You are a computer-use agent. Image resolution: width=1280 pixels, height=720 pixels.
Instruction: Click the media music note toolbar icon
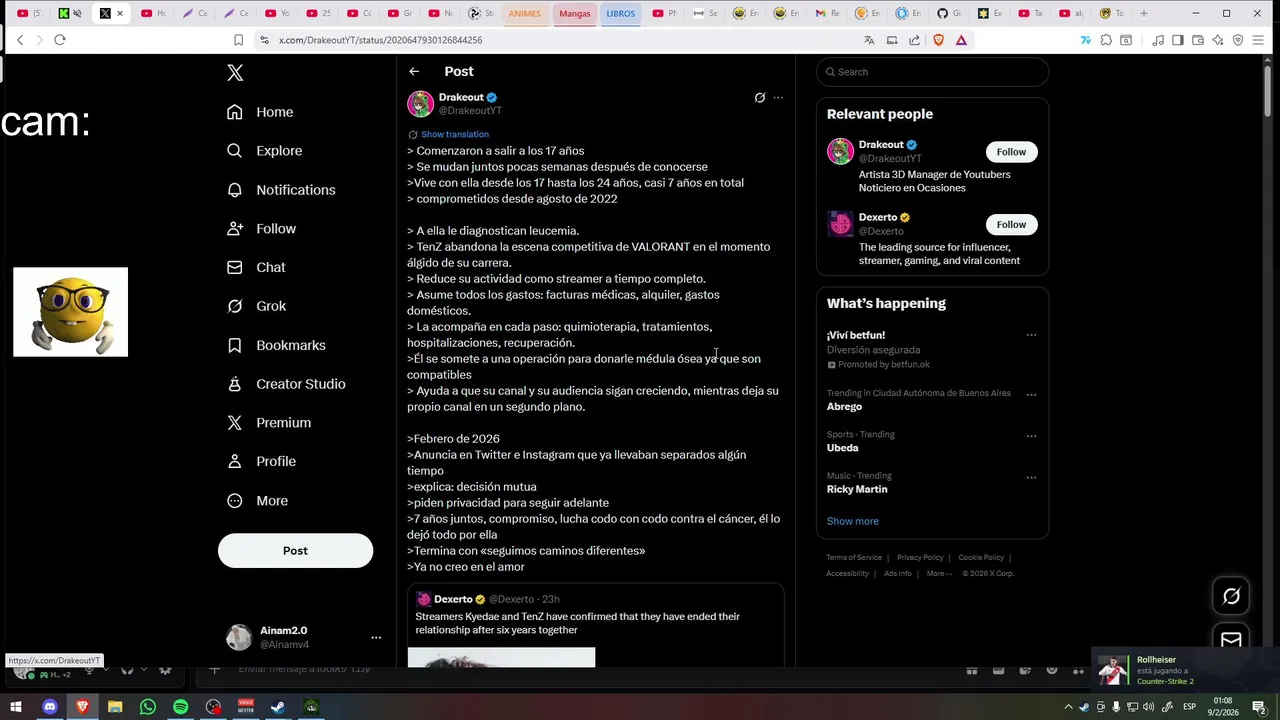coord(1158,40)
